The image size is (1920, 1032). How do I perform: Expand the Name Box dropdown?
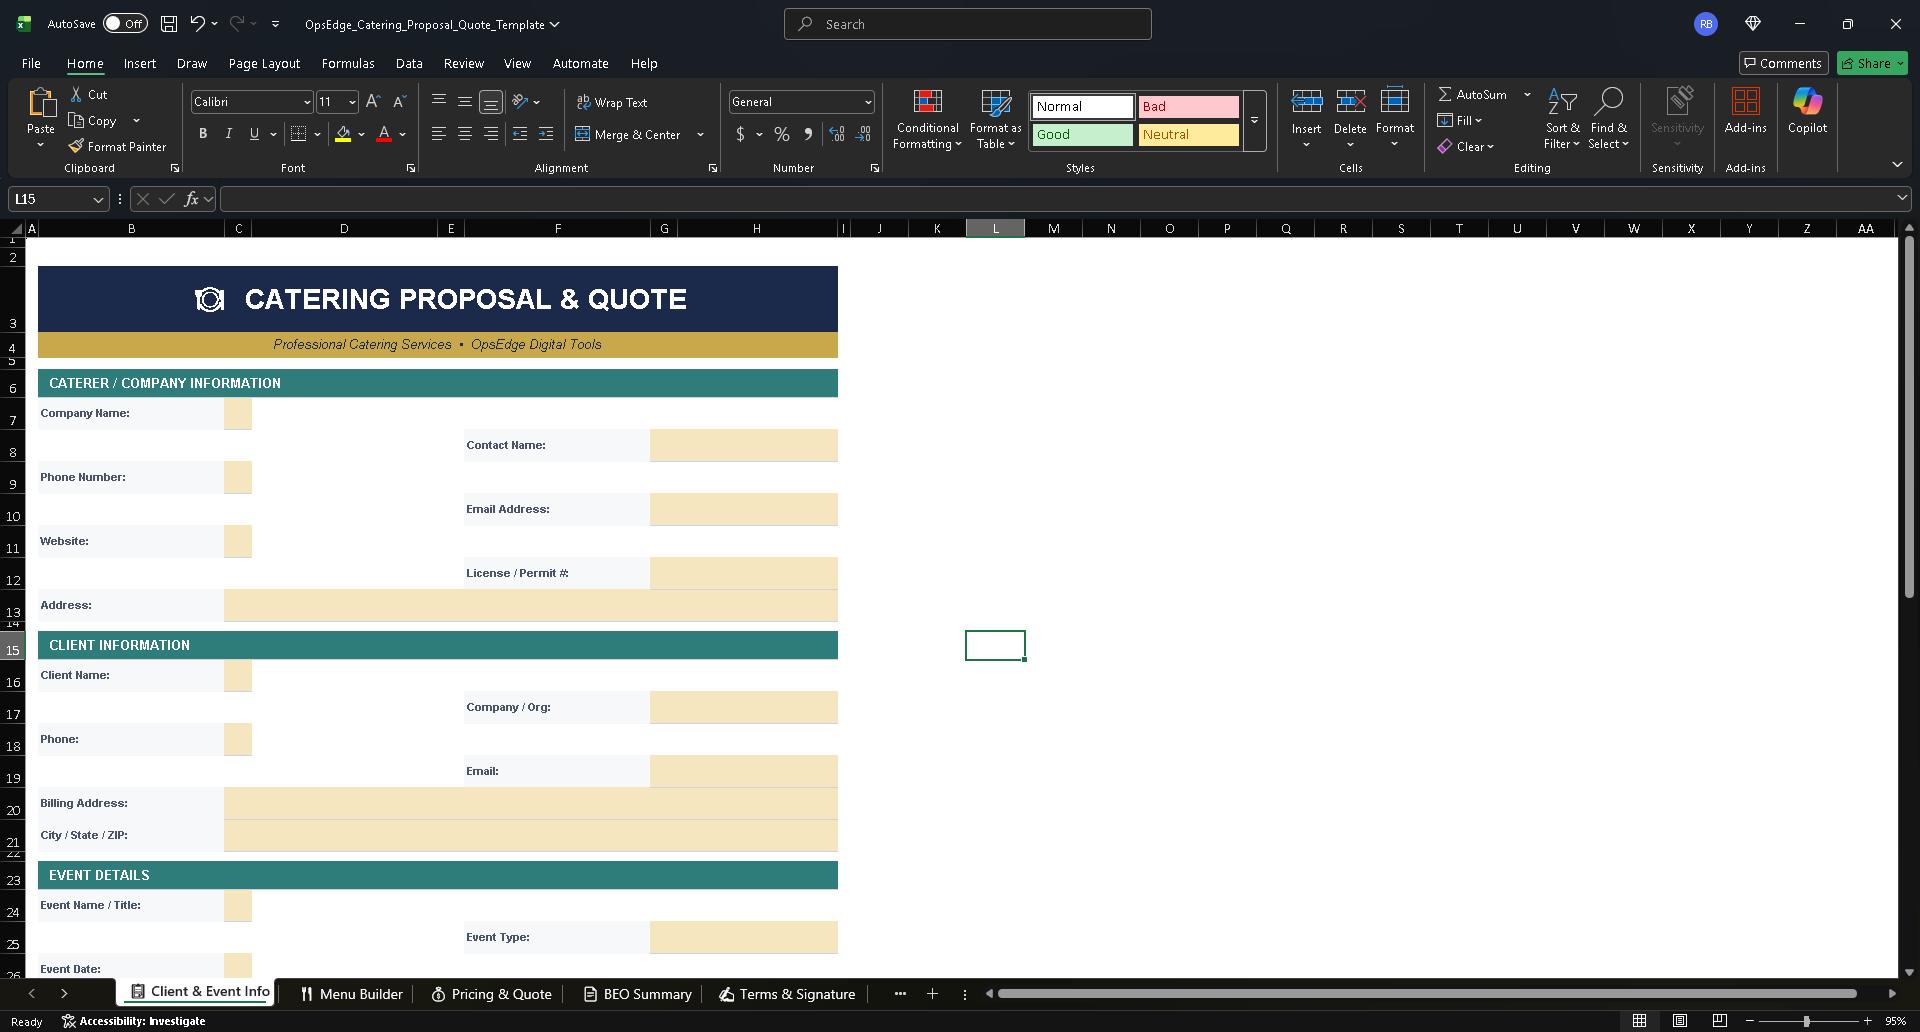click(x=98, y=199)
